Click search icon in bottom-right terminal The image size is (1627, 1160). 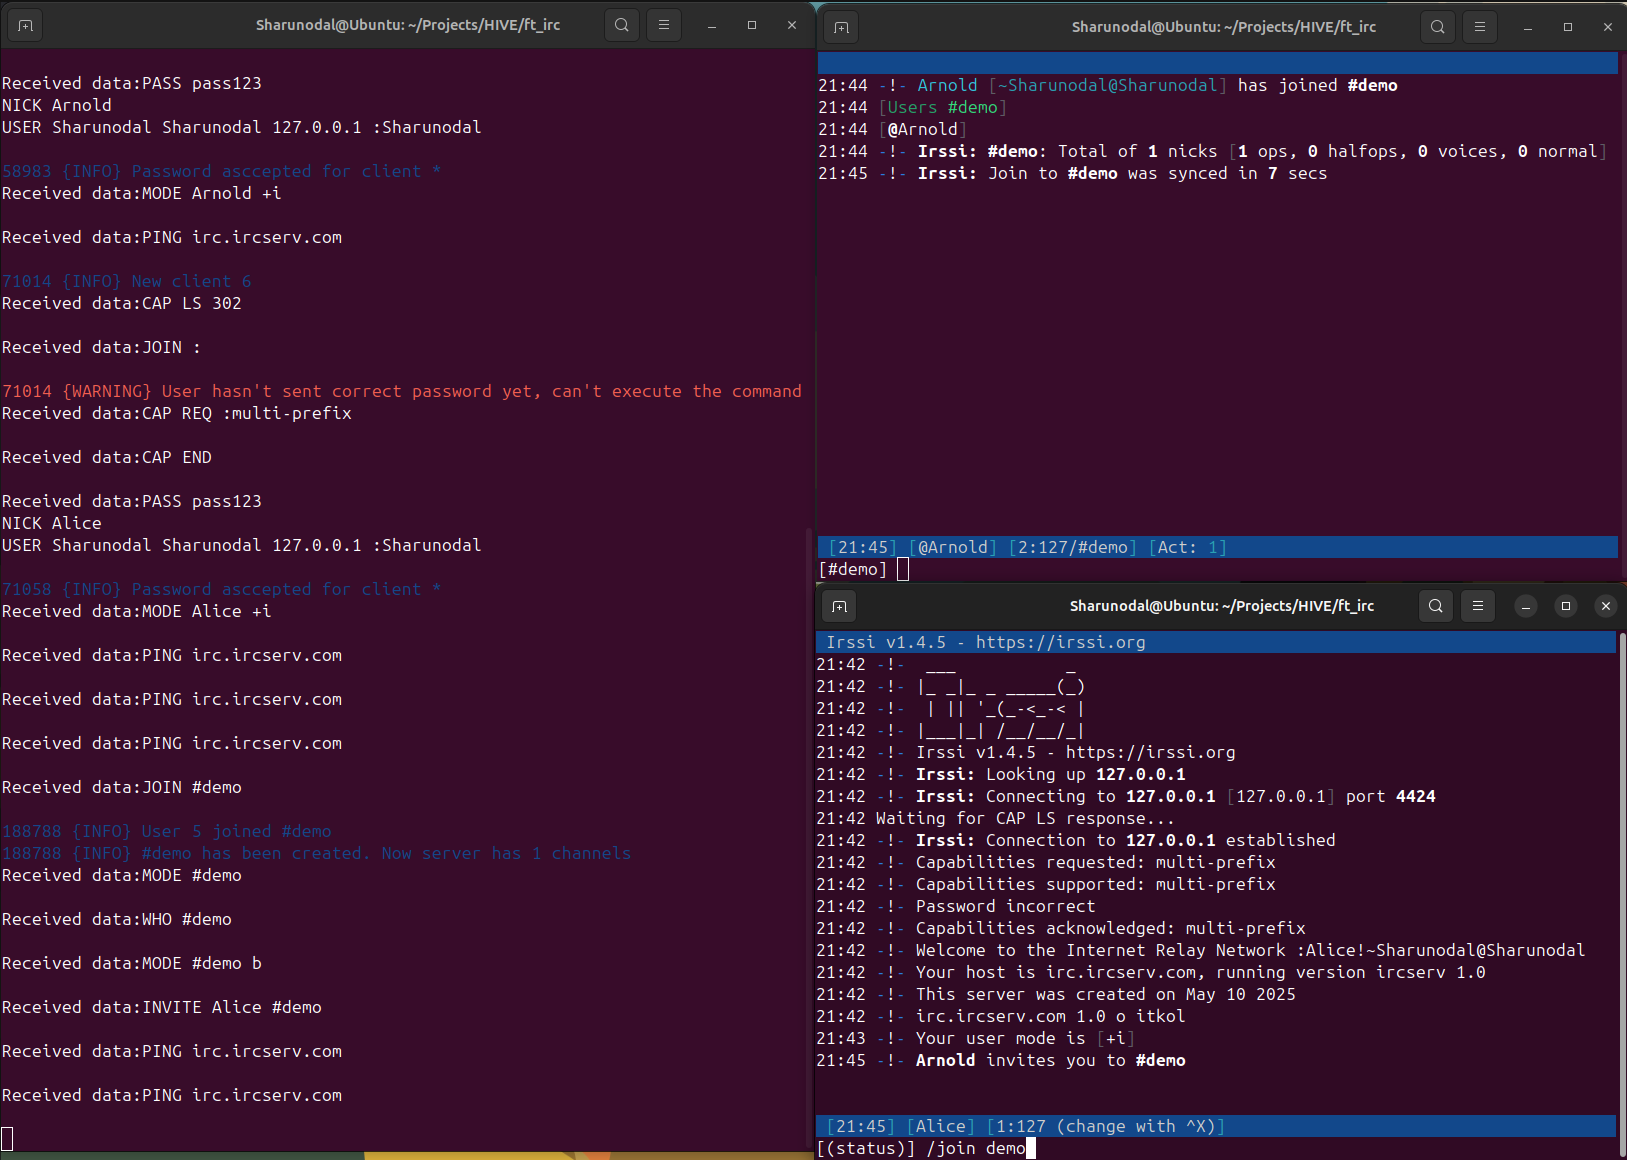point(1436,606)
